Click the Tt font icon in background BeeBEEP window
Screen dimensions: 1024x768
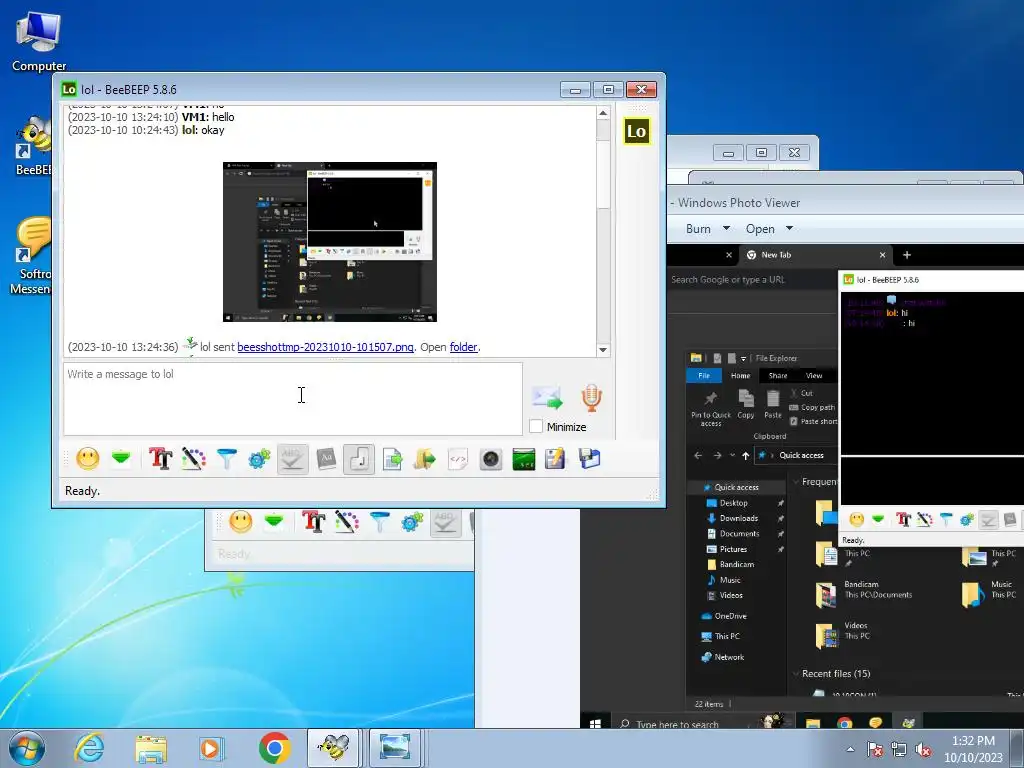[x=313, y=521]
